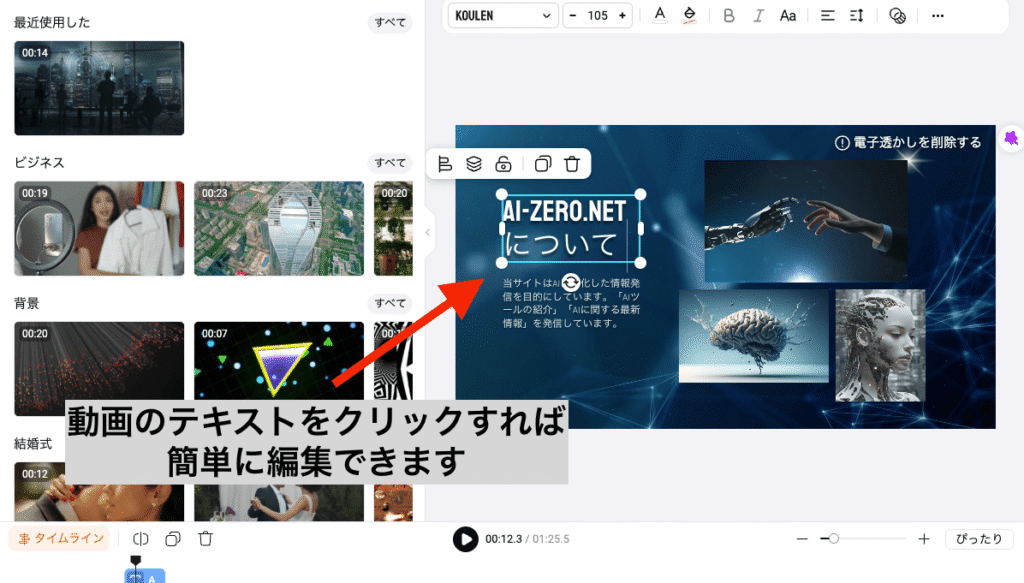Increase font size with plus button

622,16
